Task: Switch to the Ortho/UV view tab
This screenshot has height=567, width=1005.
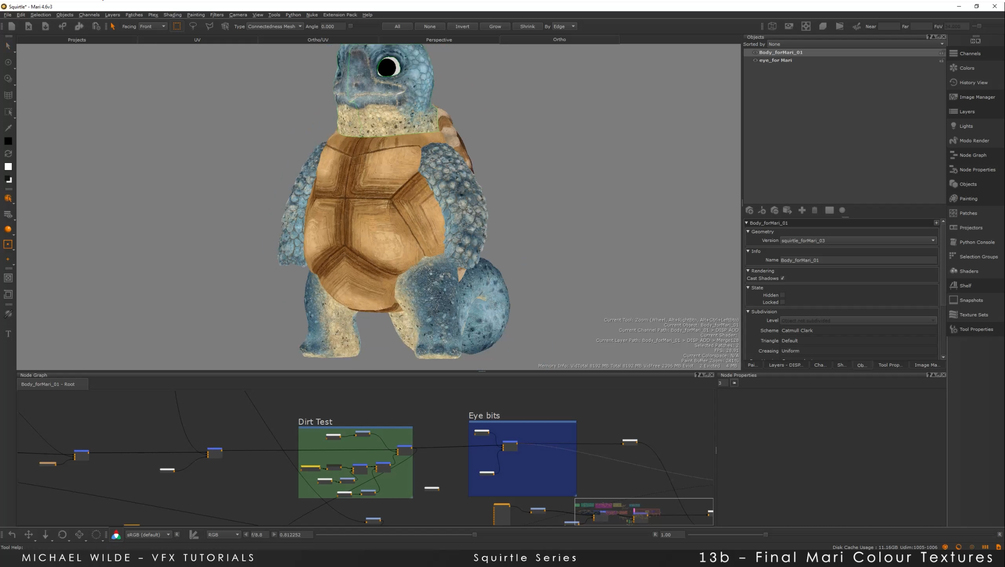Action: pyautogui.click(x=318, y=40)
